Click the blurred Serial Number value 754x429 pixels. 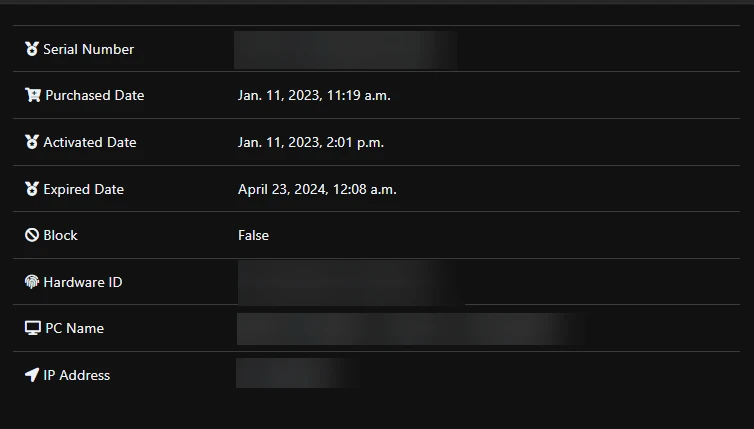(345, 50)
